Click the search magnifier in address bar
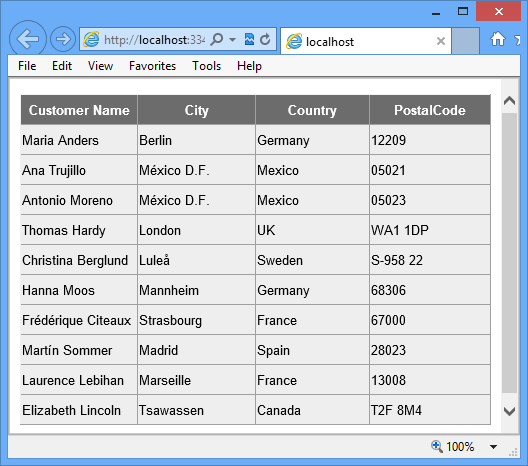This screenshot has width=528, height=466. coord(217,39)
